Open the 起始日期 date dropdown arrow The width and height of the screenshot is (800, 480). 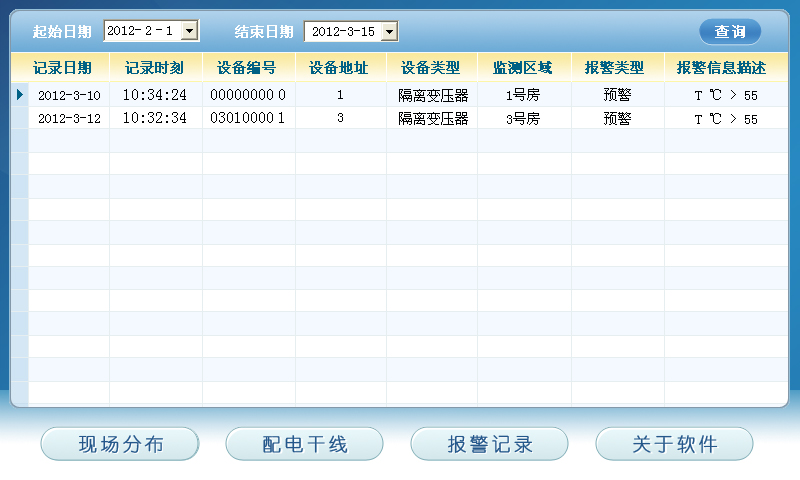click(190, 31)
